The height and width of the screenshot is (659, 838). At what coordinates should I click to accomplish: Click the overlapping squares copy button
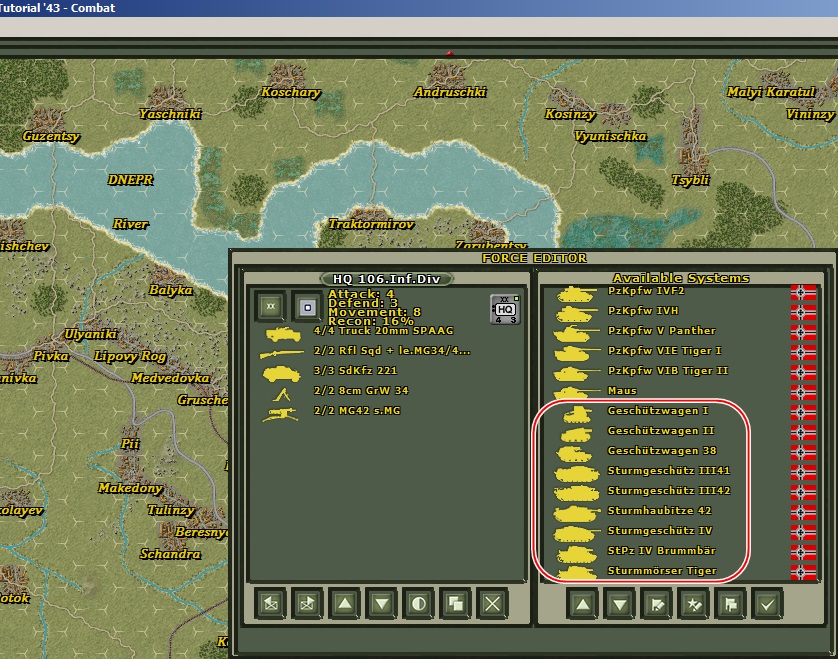455,604
